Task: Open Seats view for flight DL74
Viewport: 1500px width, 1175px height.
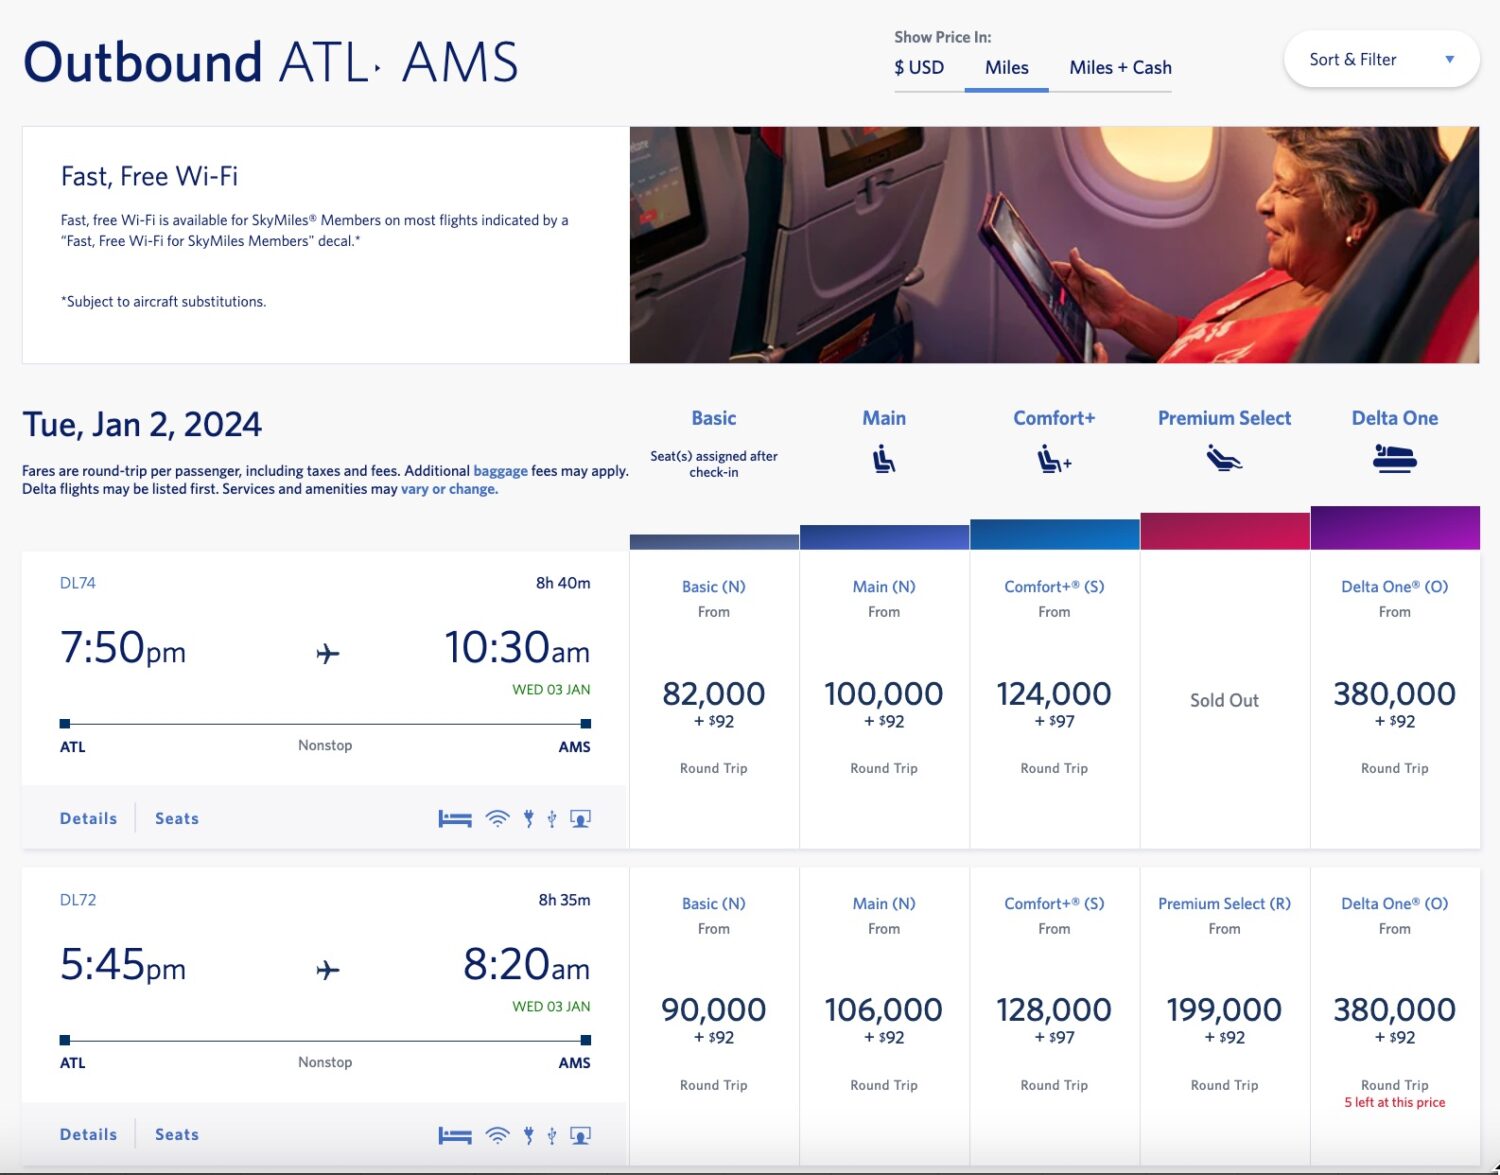Action: (176, 818)
